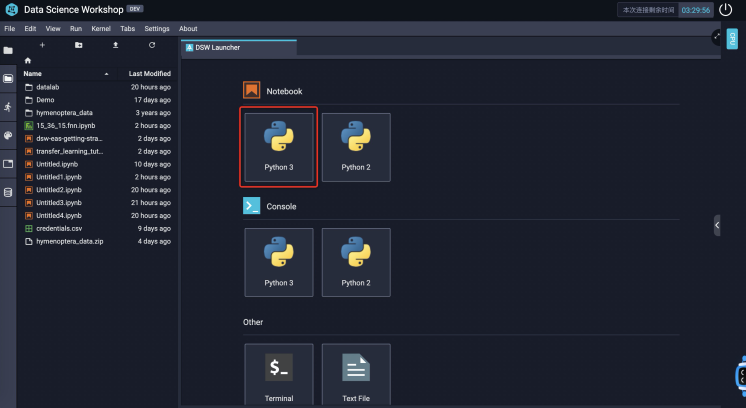The height and width of the screenshot is (408, 746).
Task: Select Untitled2.ipynb in file list
Action: click(x=97, y=190)
